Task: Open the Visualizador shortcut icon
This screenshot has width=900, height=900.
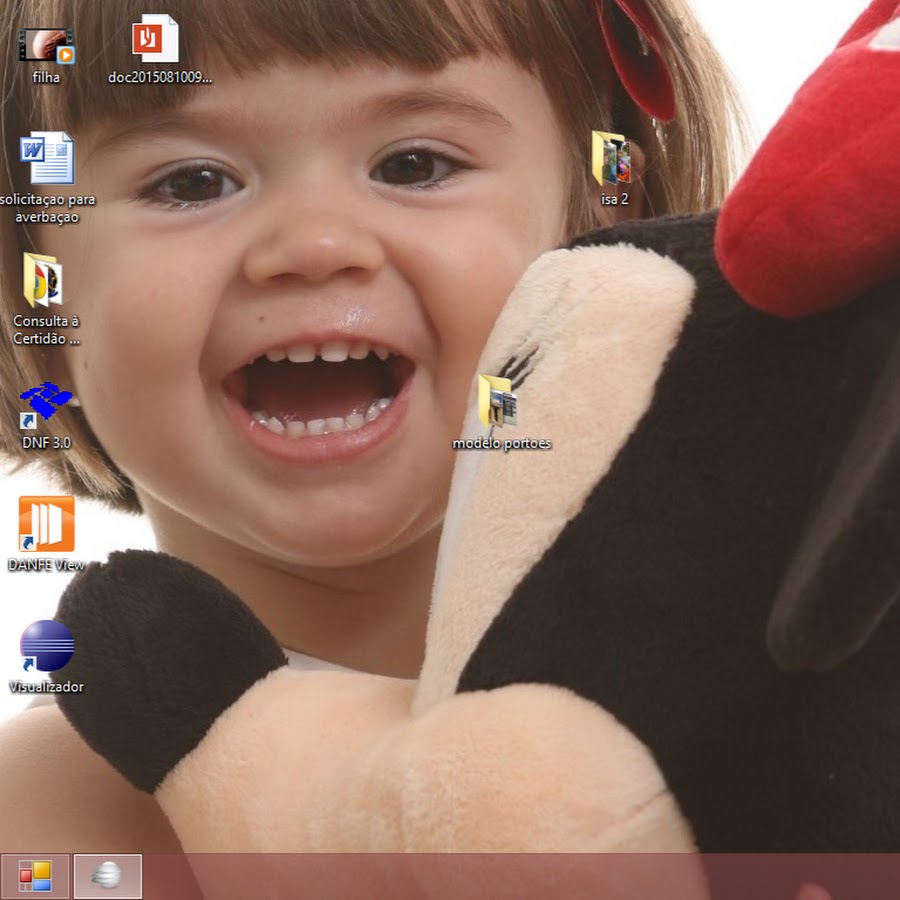Action: point(46,646)
